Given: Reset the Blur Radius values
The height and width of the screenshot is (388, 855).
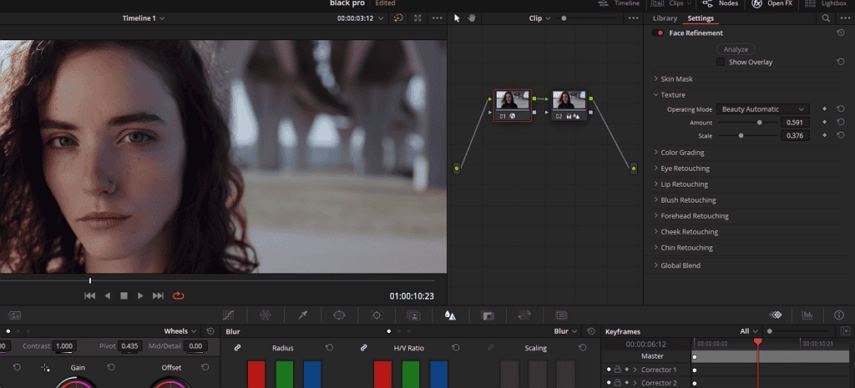Looking at the screenshot, I should [329, 348].
